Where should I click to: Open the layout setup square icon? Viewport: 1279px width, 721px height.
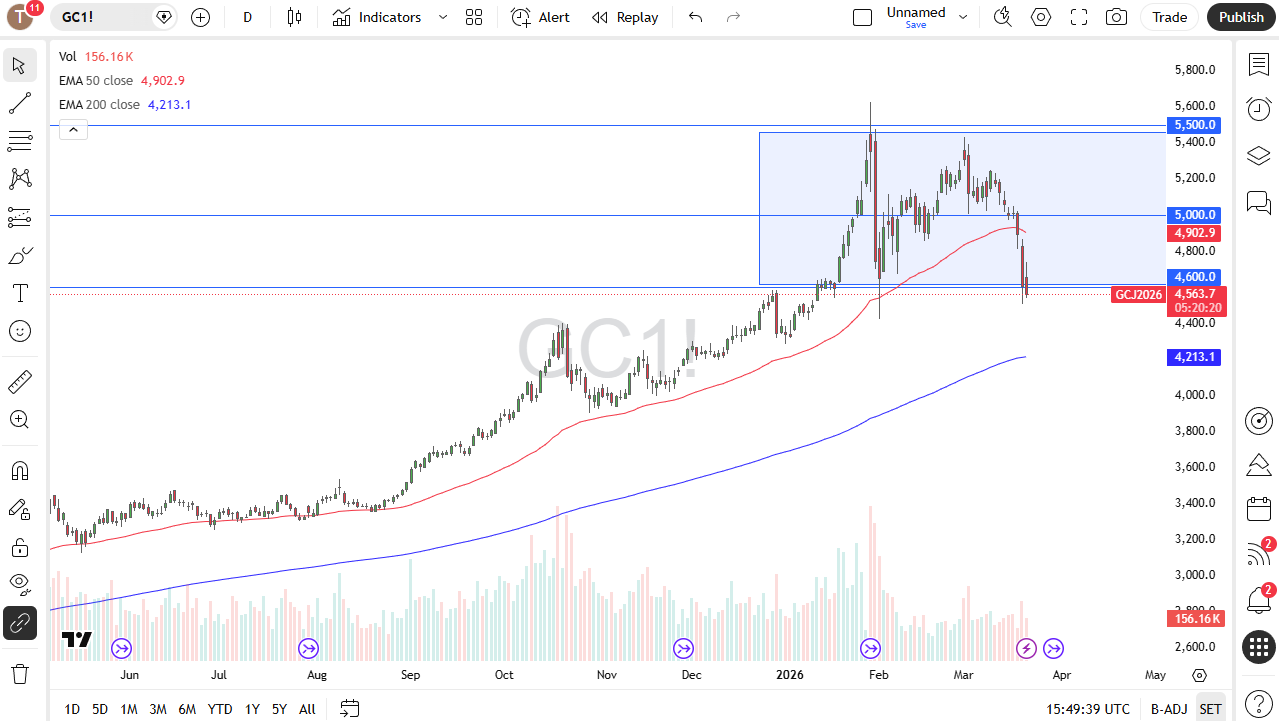862,17
